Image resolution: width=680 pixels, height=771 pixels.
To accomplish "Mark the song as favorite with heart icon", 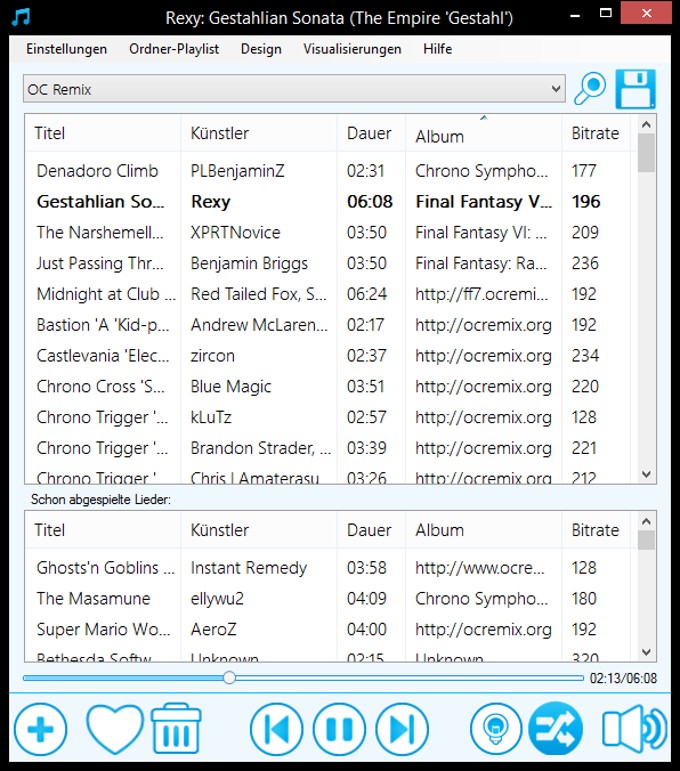I will pos(115,729).
